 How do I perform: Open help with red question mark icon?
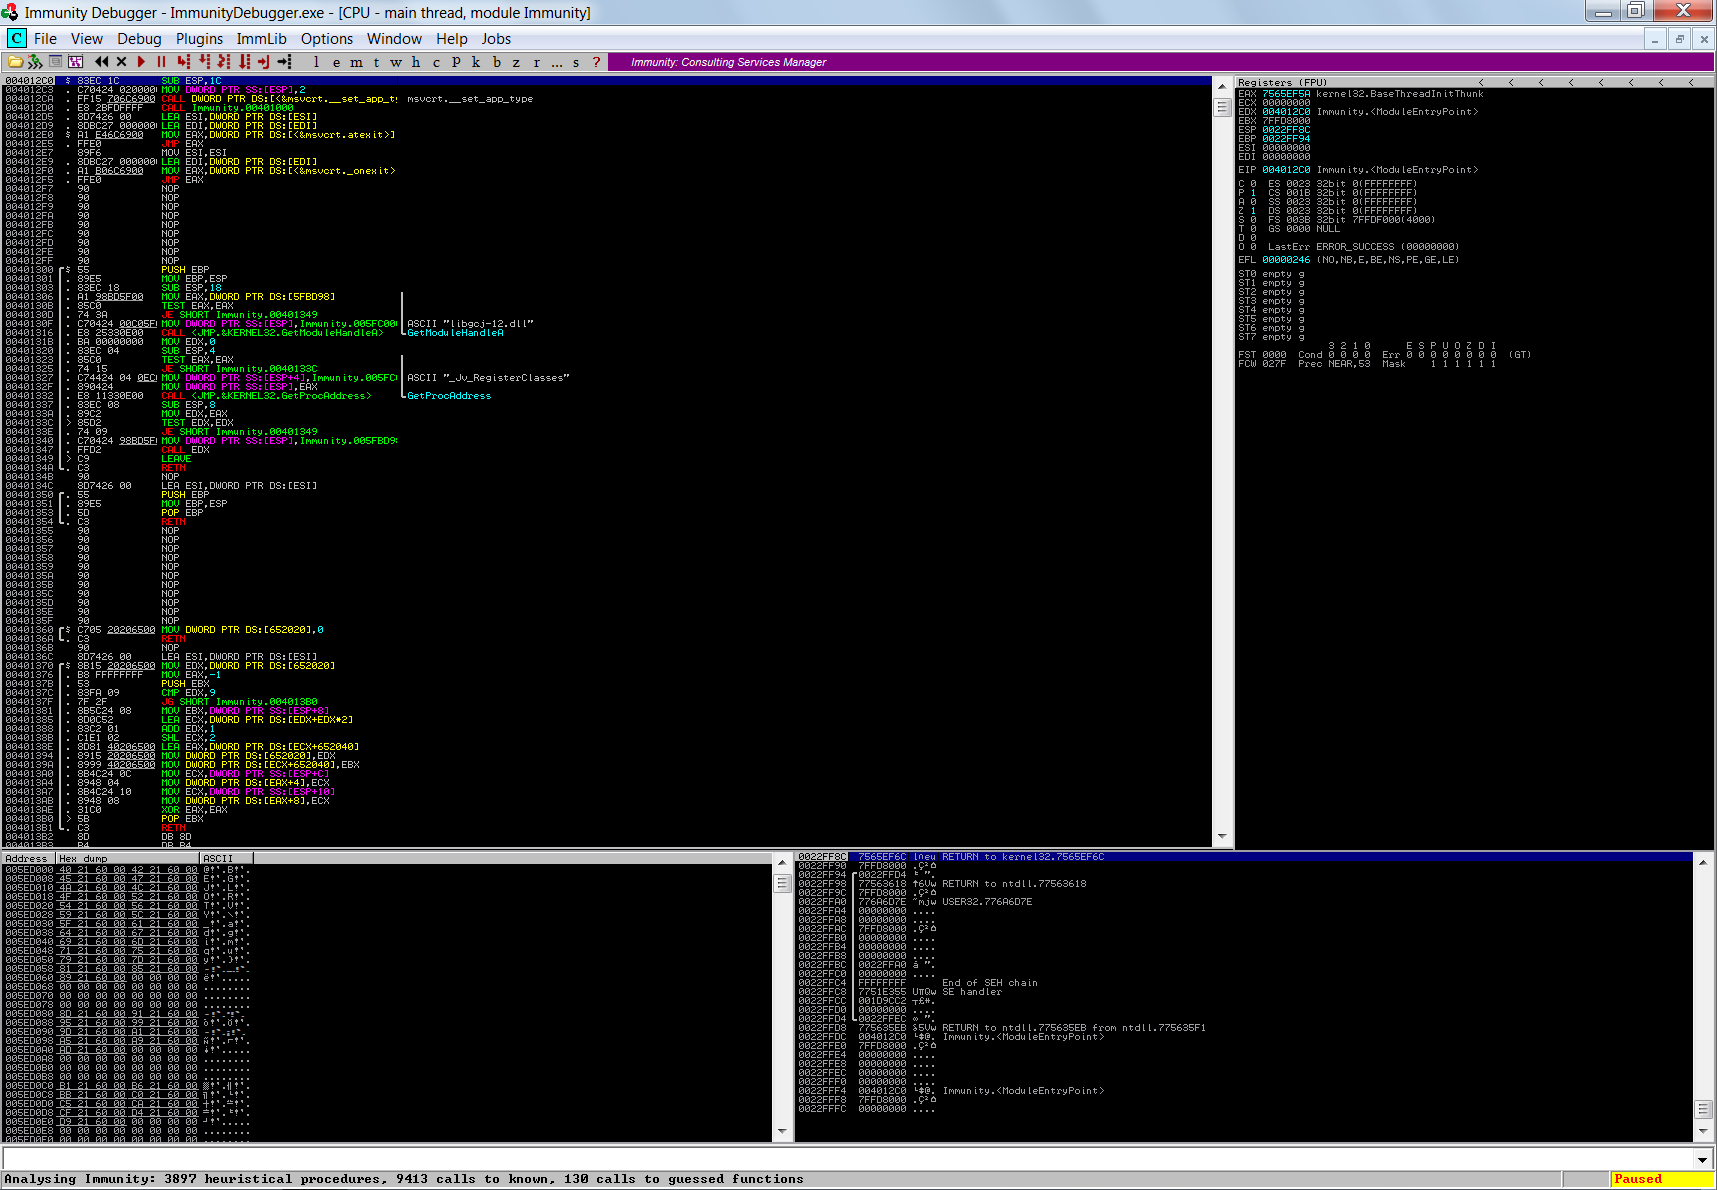coord(596,62)
